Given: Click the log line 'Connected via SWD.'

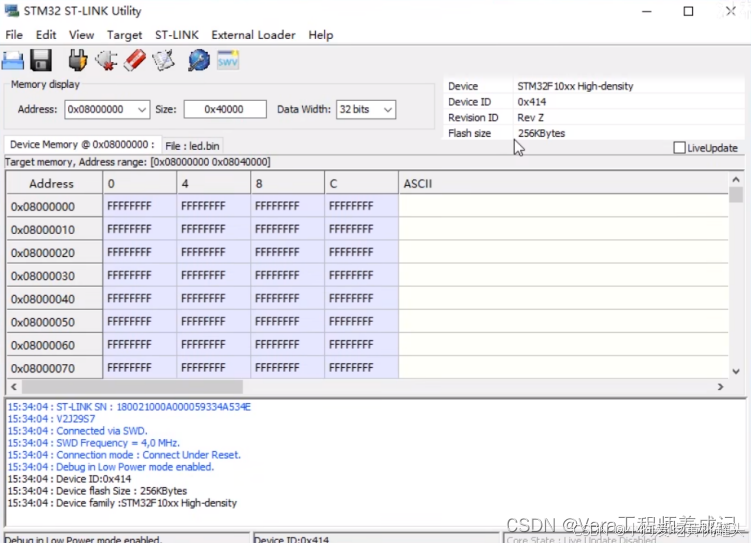Looking at the screenshot, I should pyautogui.click(x=77, y=431).
